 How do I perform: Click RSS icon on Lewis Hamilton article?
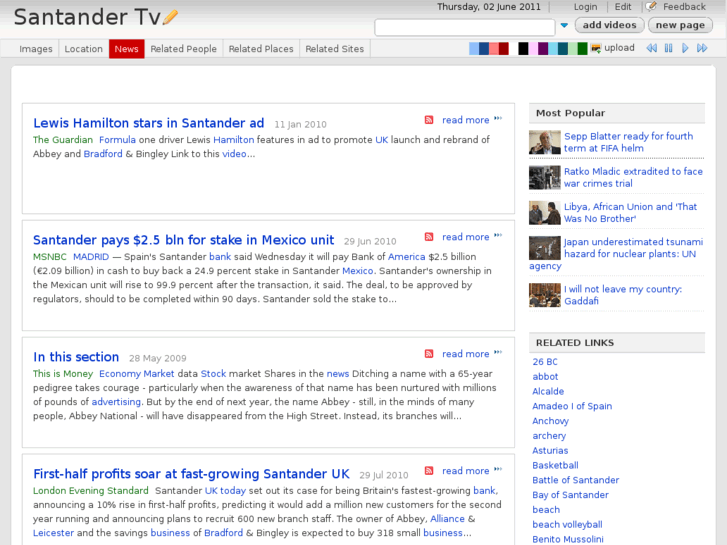point(429,120)
